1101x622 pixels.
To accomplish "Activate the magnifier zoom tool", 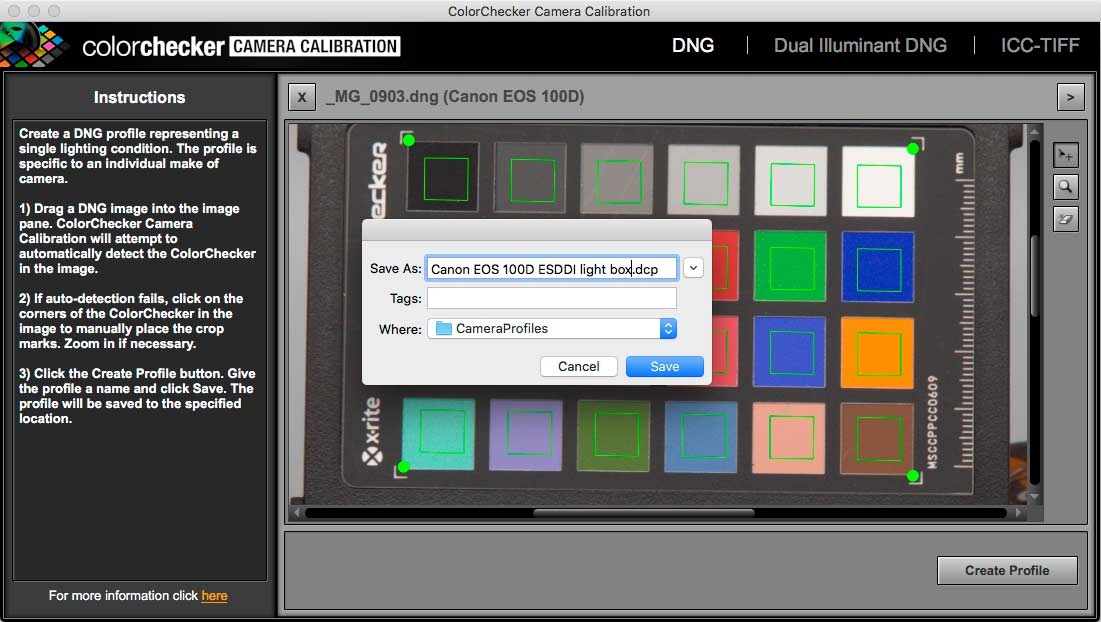I will tap(1065, 187).
